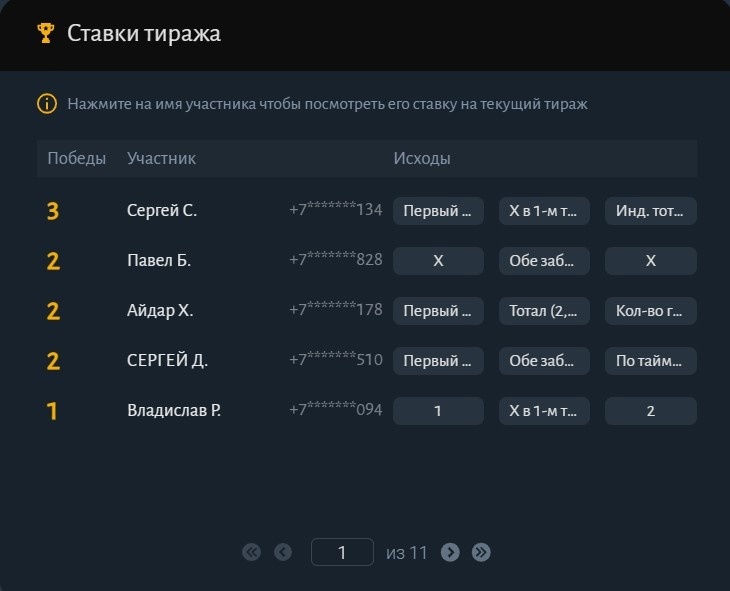Select participant Айдар Х.
This screenshot has width=730, height=591.
click(x=160, y=310)
